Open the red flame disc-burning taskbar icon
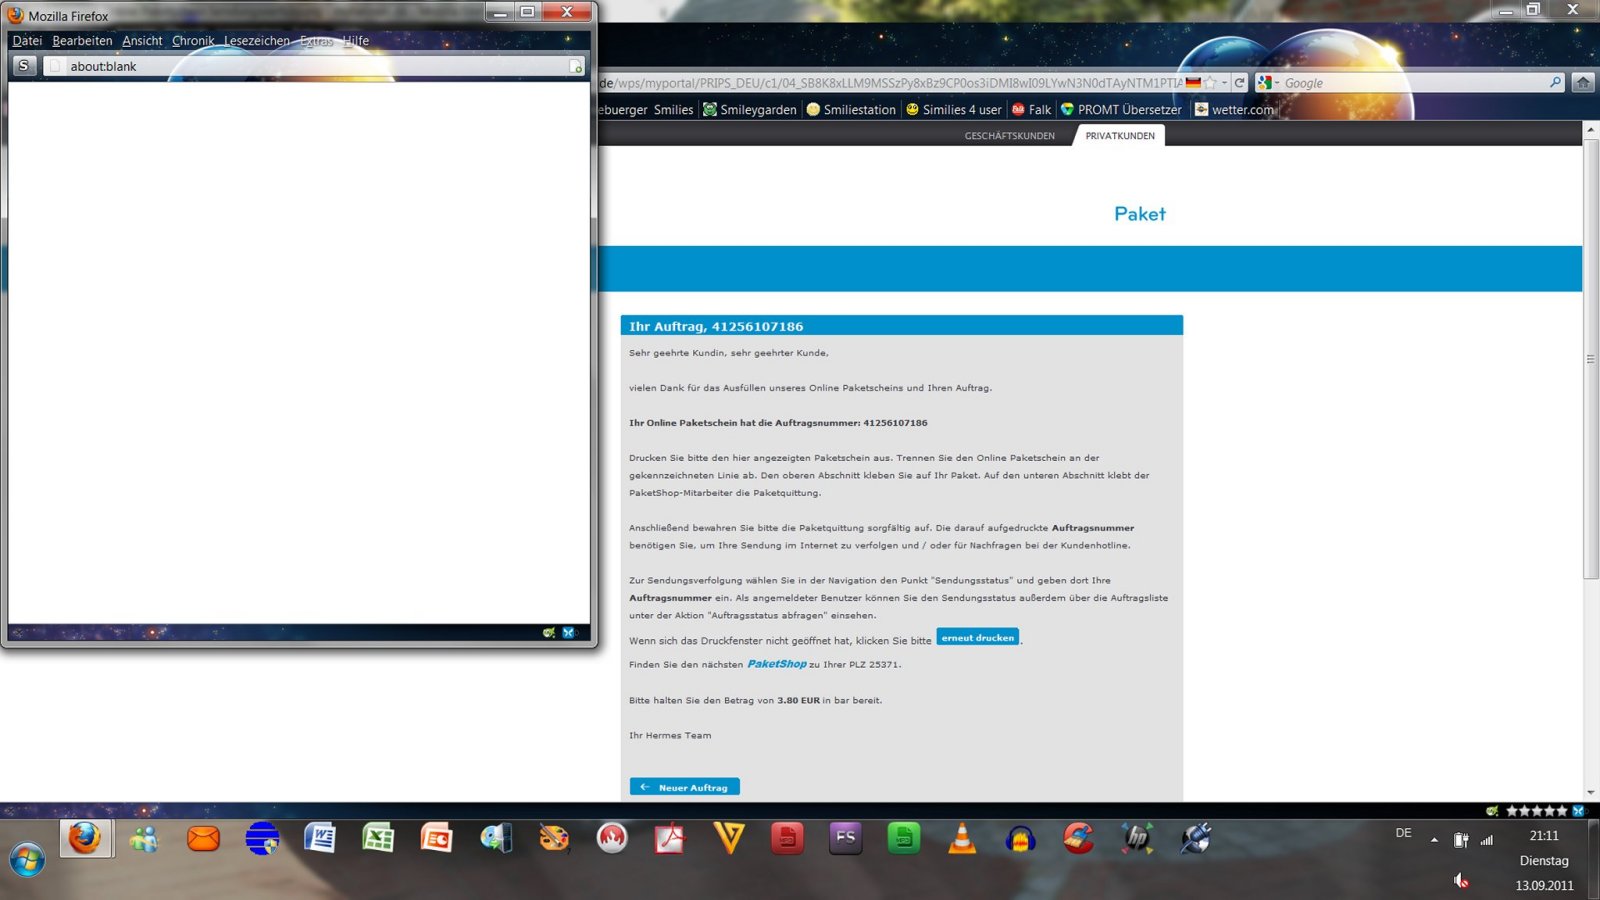 [x=612, y=838]
